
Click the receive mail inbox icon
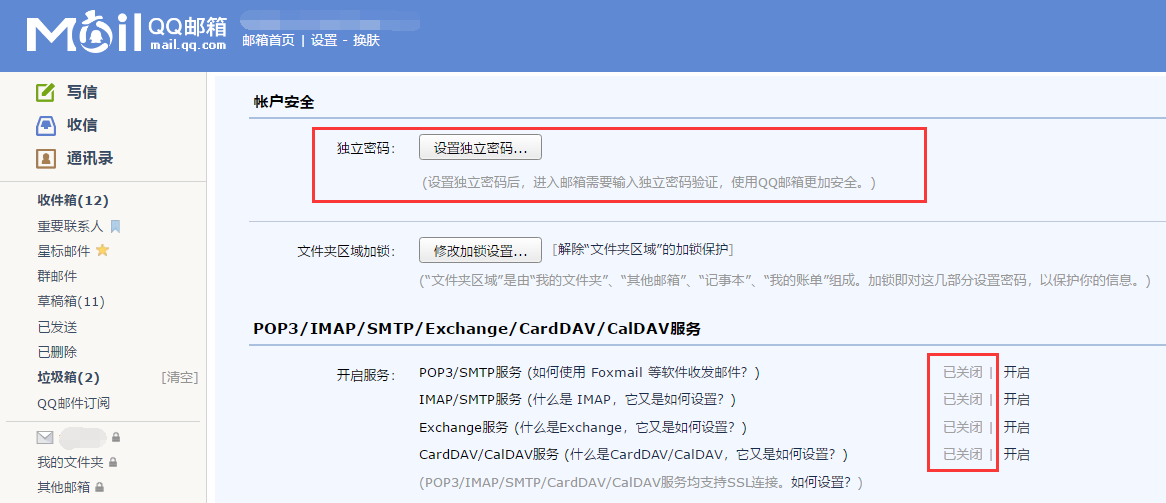[46, 125]
